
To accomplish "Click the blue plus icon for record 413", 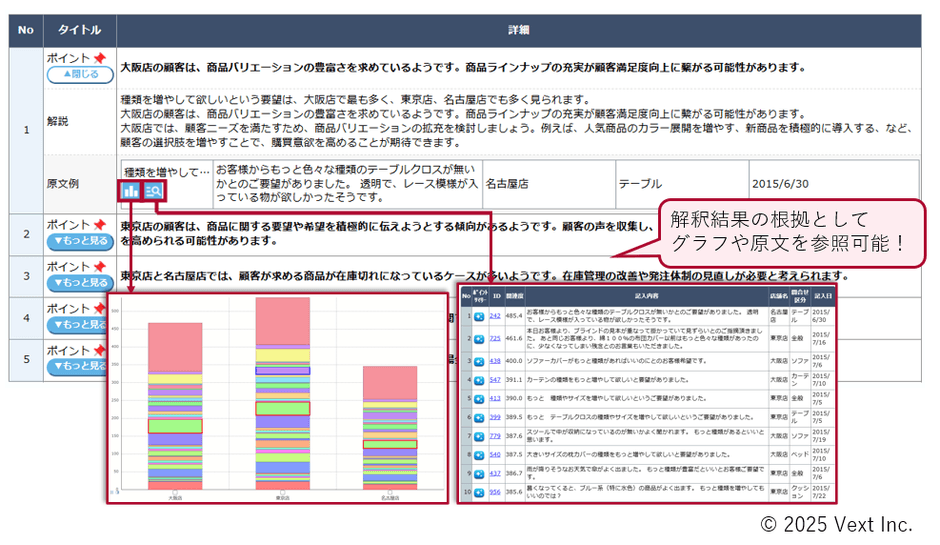I will coord(479,398).
